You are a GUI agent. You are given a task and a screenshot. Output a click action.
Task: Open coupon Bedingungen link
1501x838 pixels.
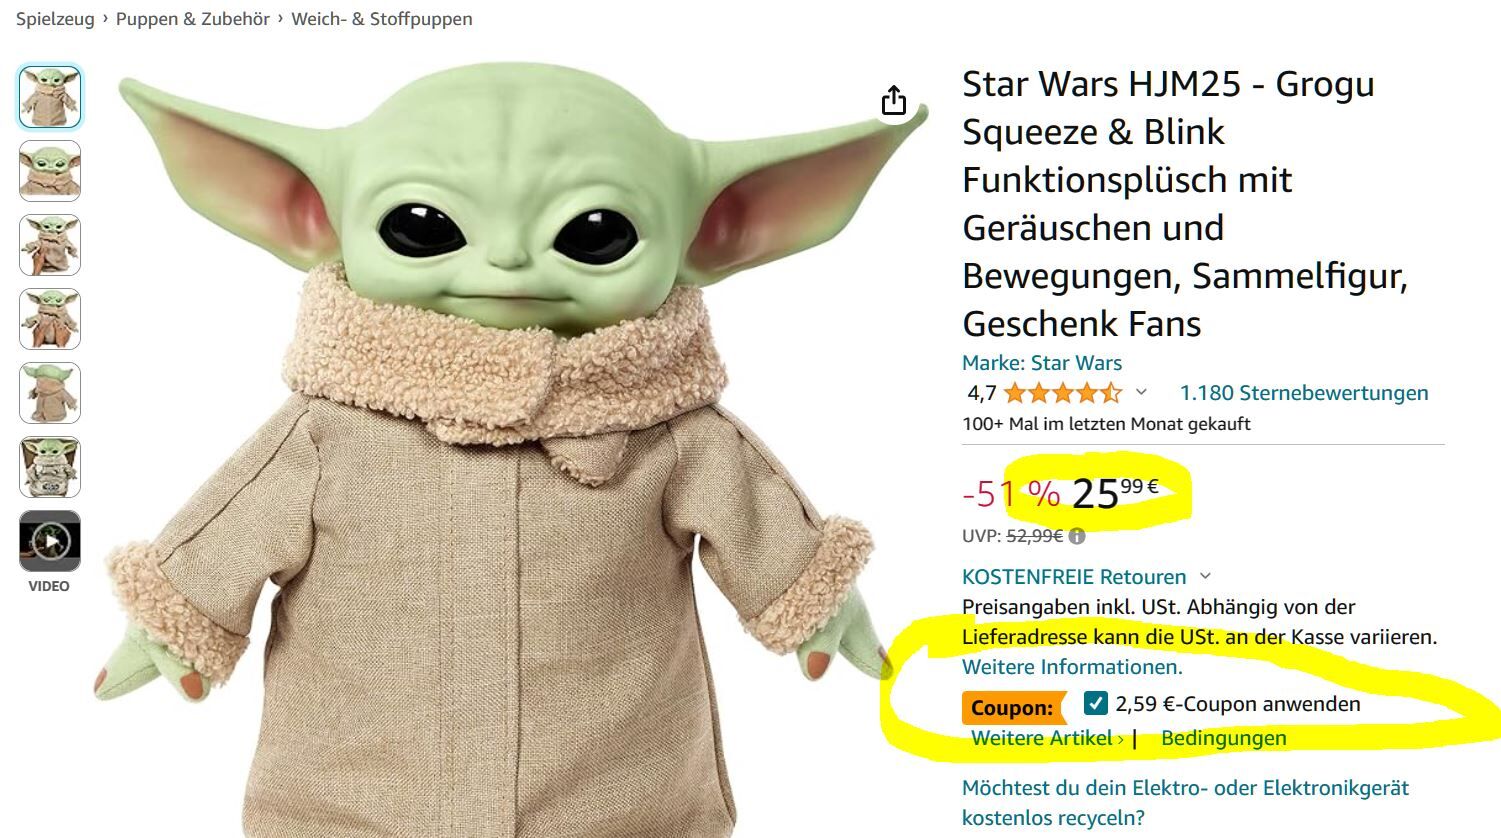[x=1224, y=738]
